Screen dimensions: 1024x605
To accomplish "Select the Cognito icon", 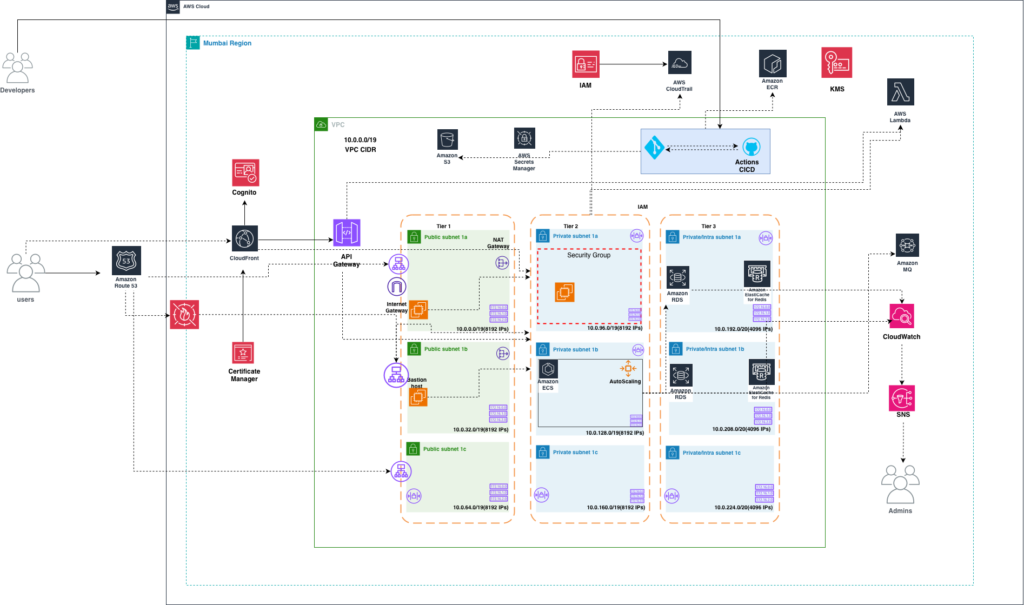I will click(x=246, y=173).
